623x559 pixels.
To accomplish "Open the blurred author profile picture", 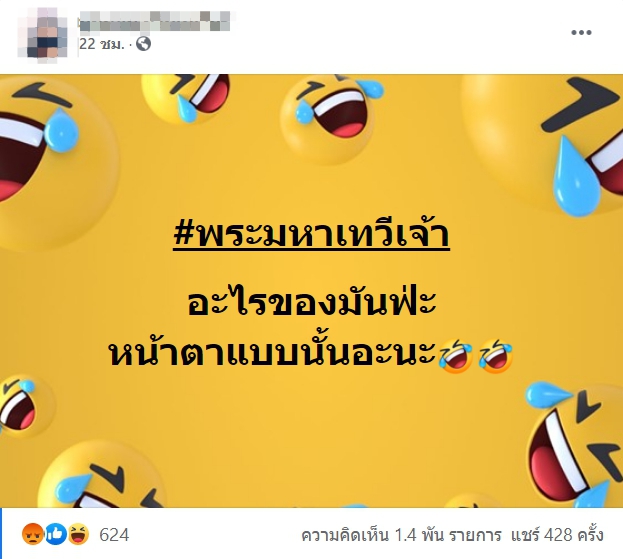I will (44, 33).
